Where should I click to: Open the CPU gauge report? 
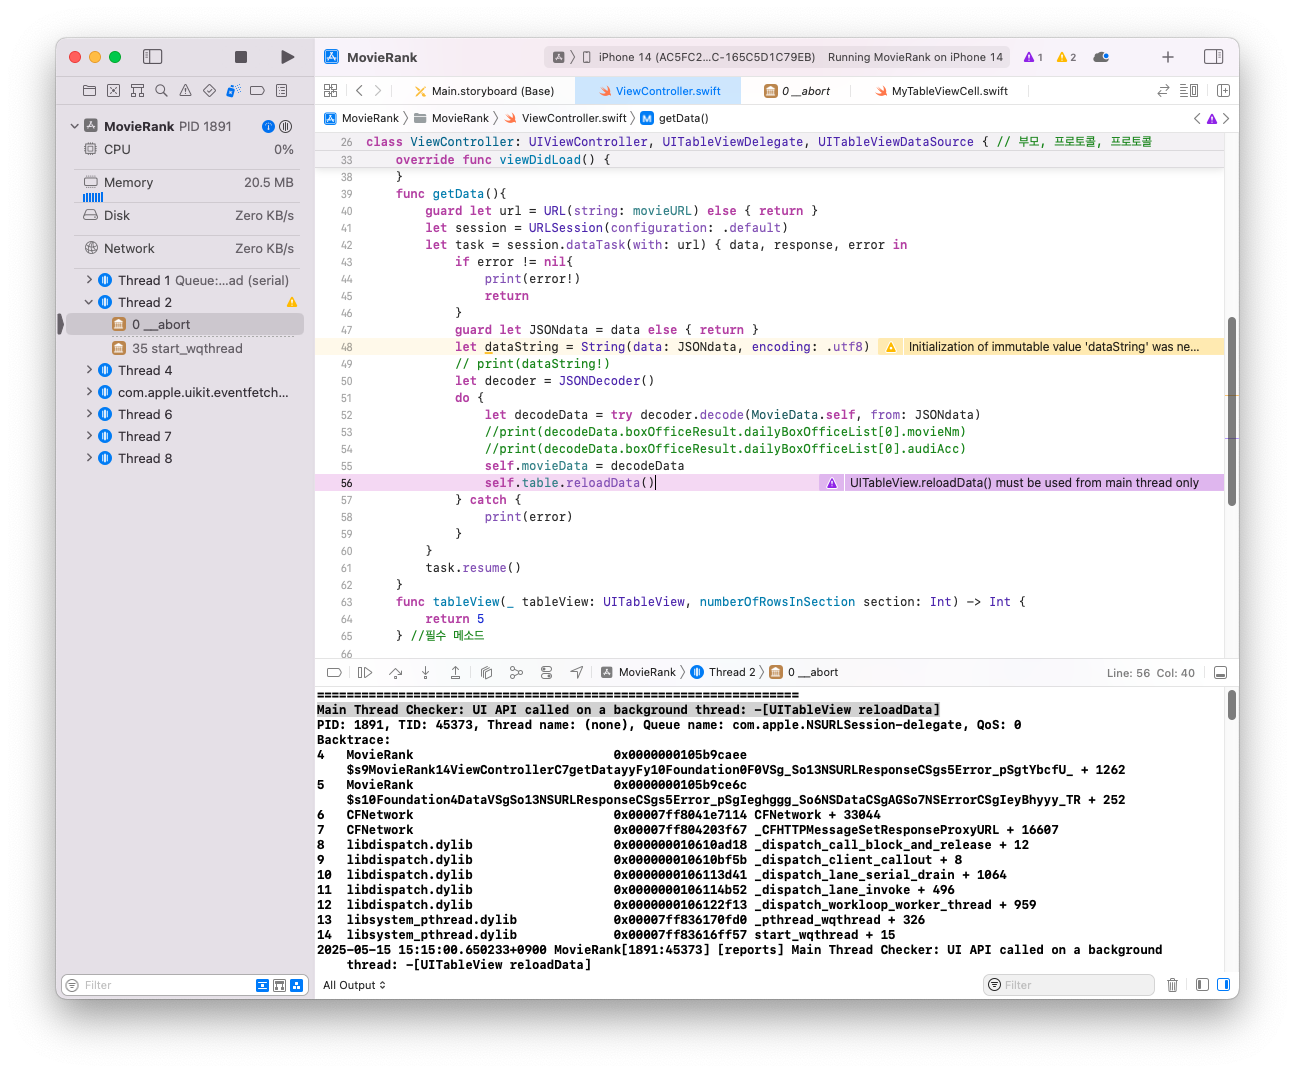tap(188, 149)
